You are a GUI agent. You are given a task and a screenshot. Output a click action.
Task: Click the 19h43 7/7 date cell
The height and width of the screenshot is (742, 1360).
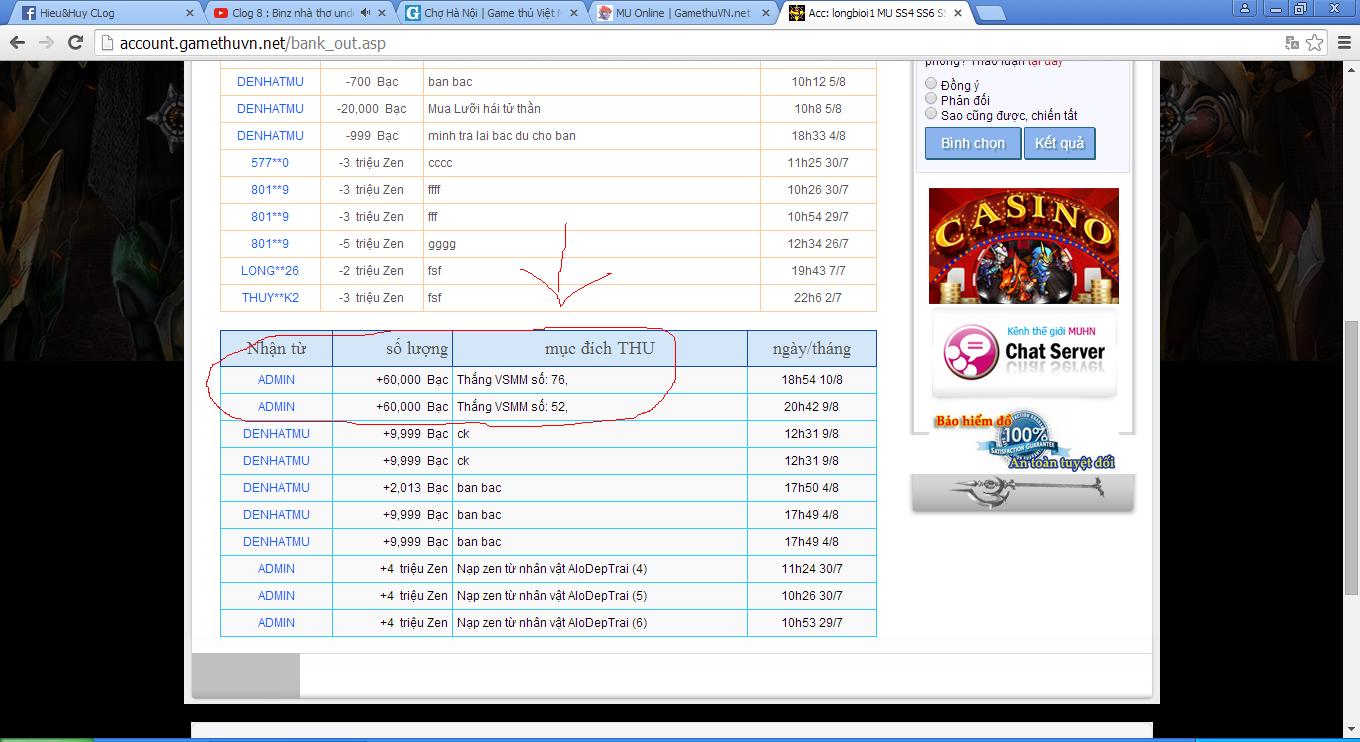click(818, 270)
